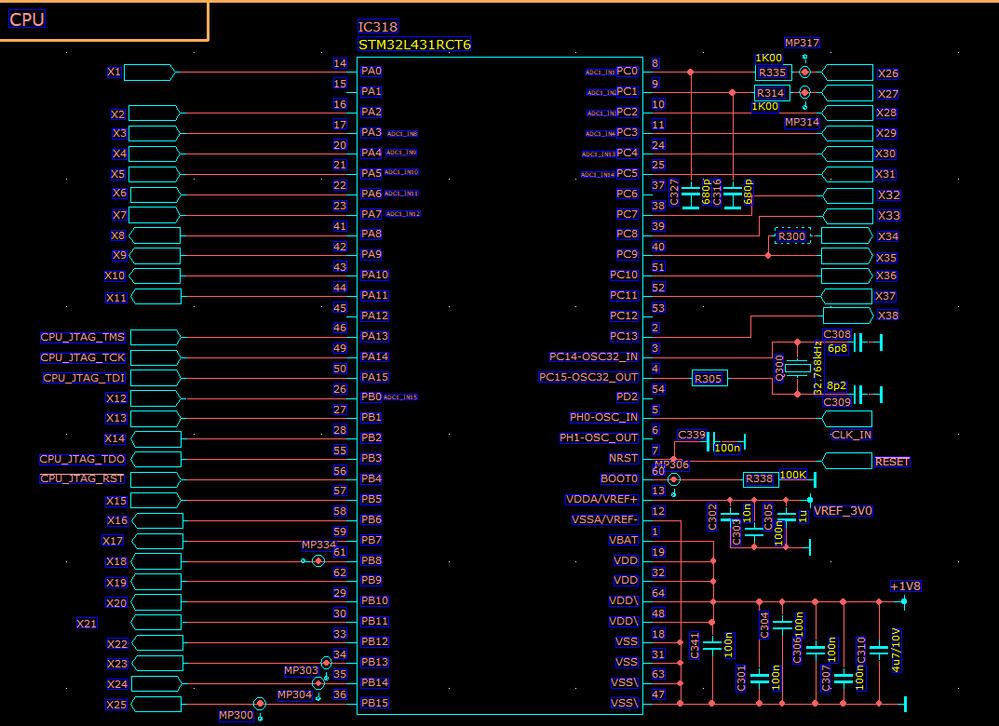Select capacitor C341 symbol
The image size is (999, 726).
(x=712, y=643)
